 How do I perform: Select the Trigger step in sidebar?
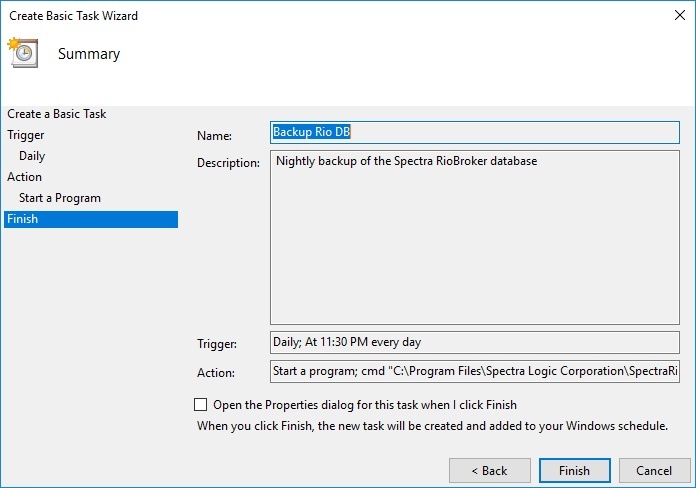26,135
